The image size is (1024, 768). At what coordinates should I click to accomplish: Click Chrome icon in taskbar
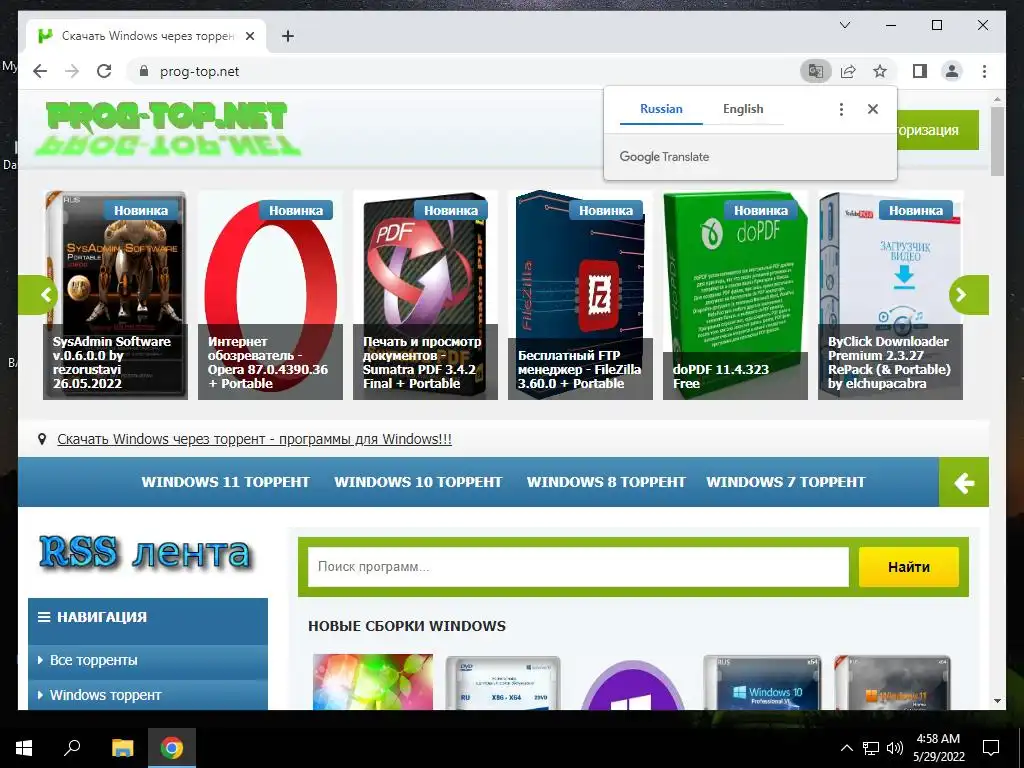click(x=172, y=748)
